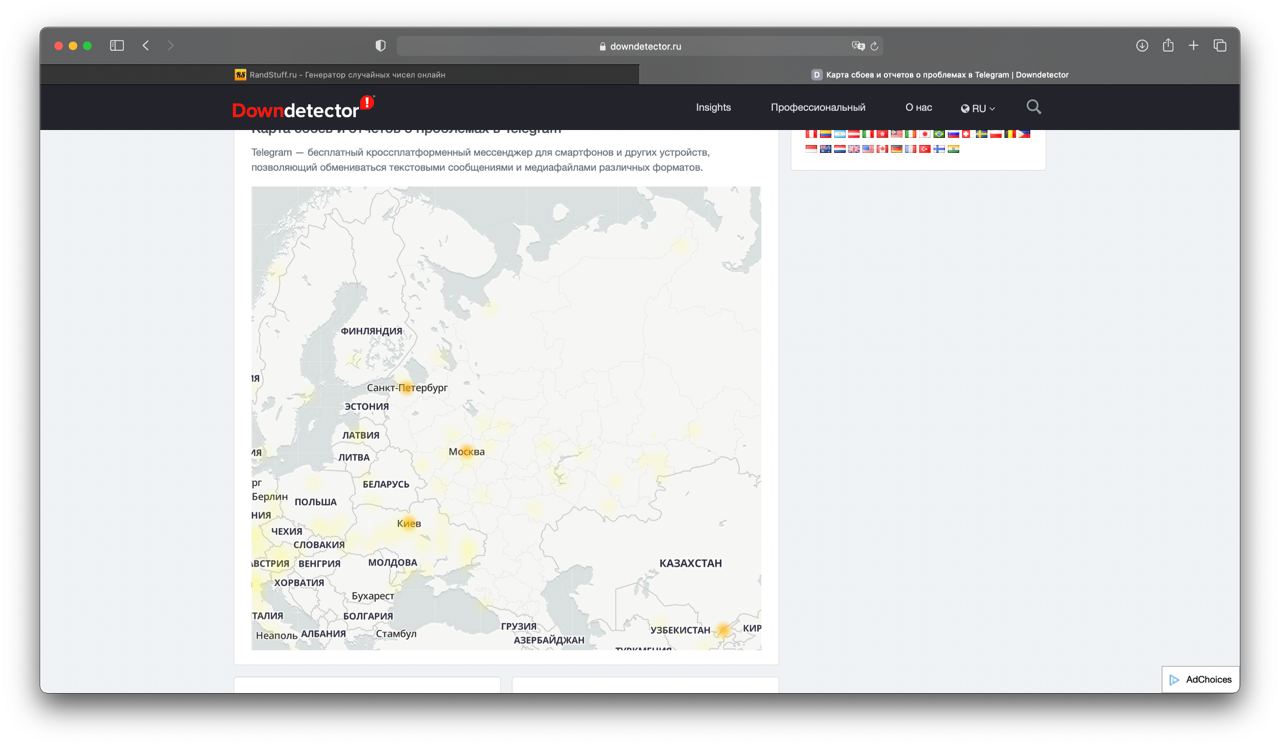The image size is (1280, 746).
Task: Click the Москва hotspot on the map
Action: click(466, 452)
